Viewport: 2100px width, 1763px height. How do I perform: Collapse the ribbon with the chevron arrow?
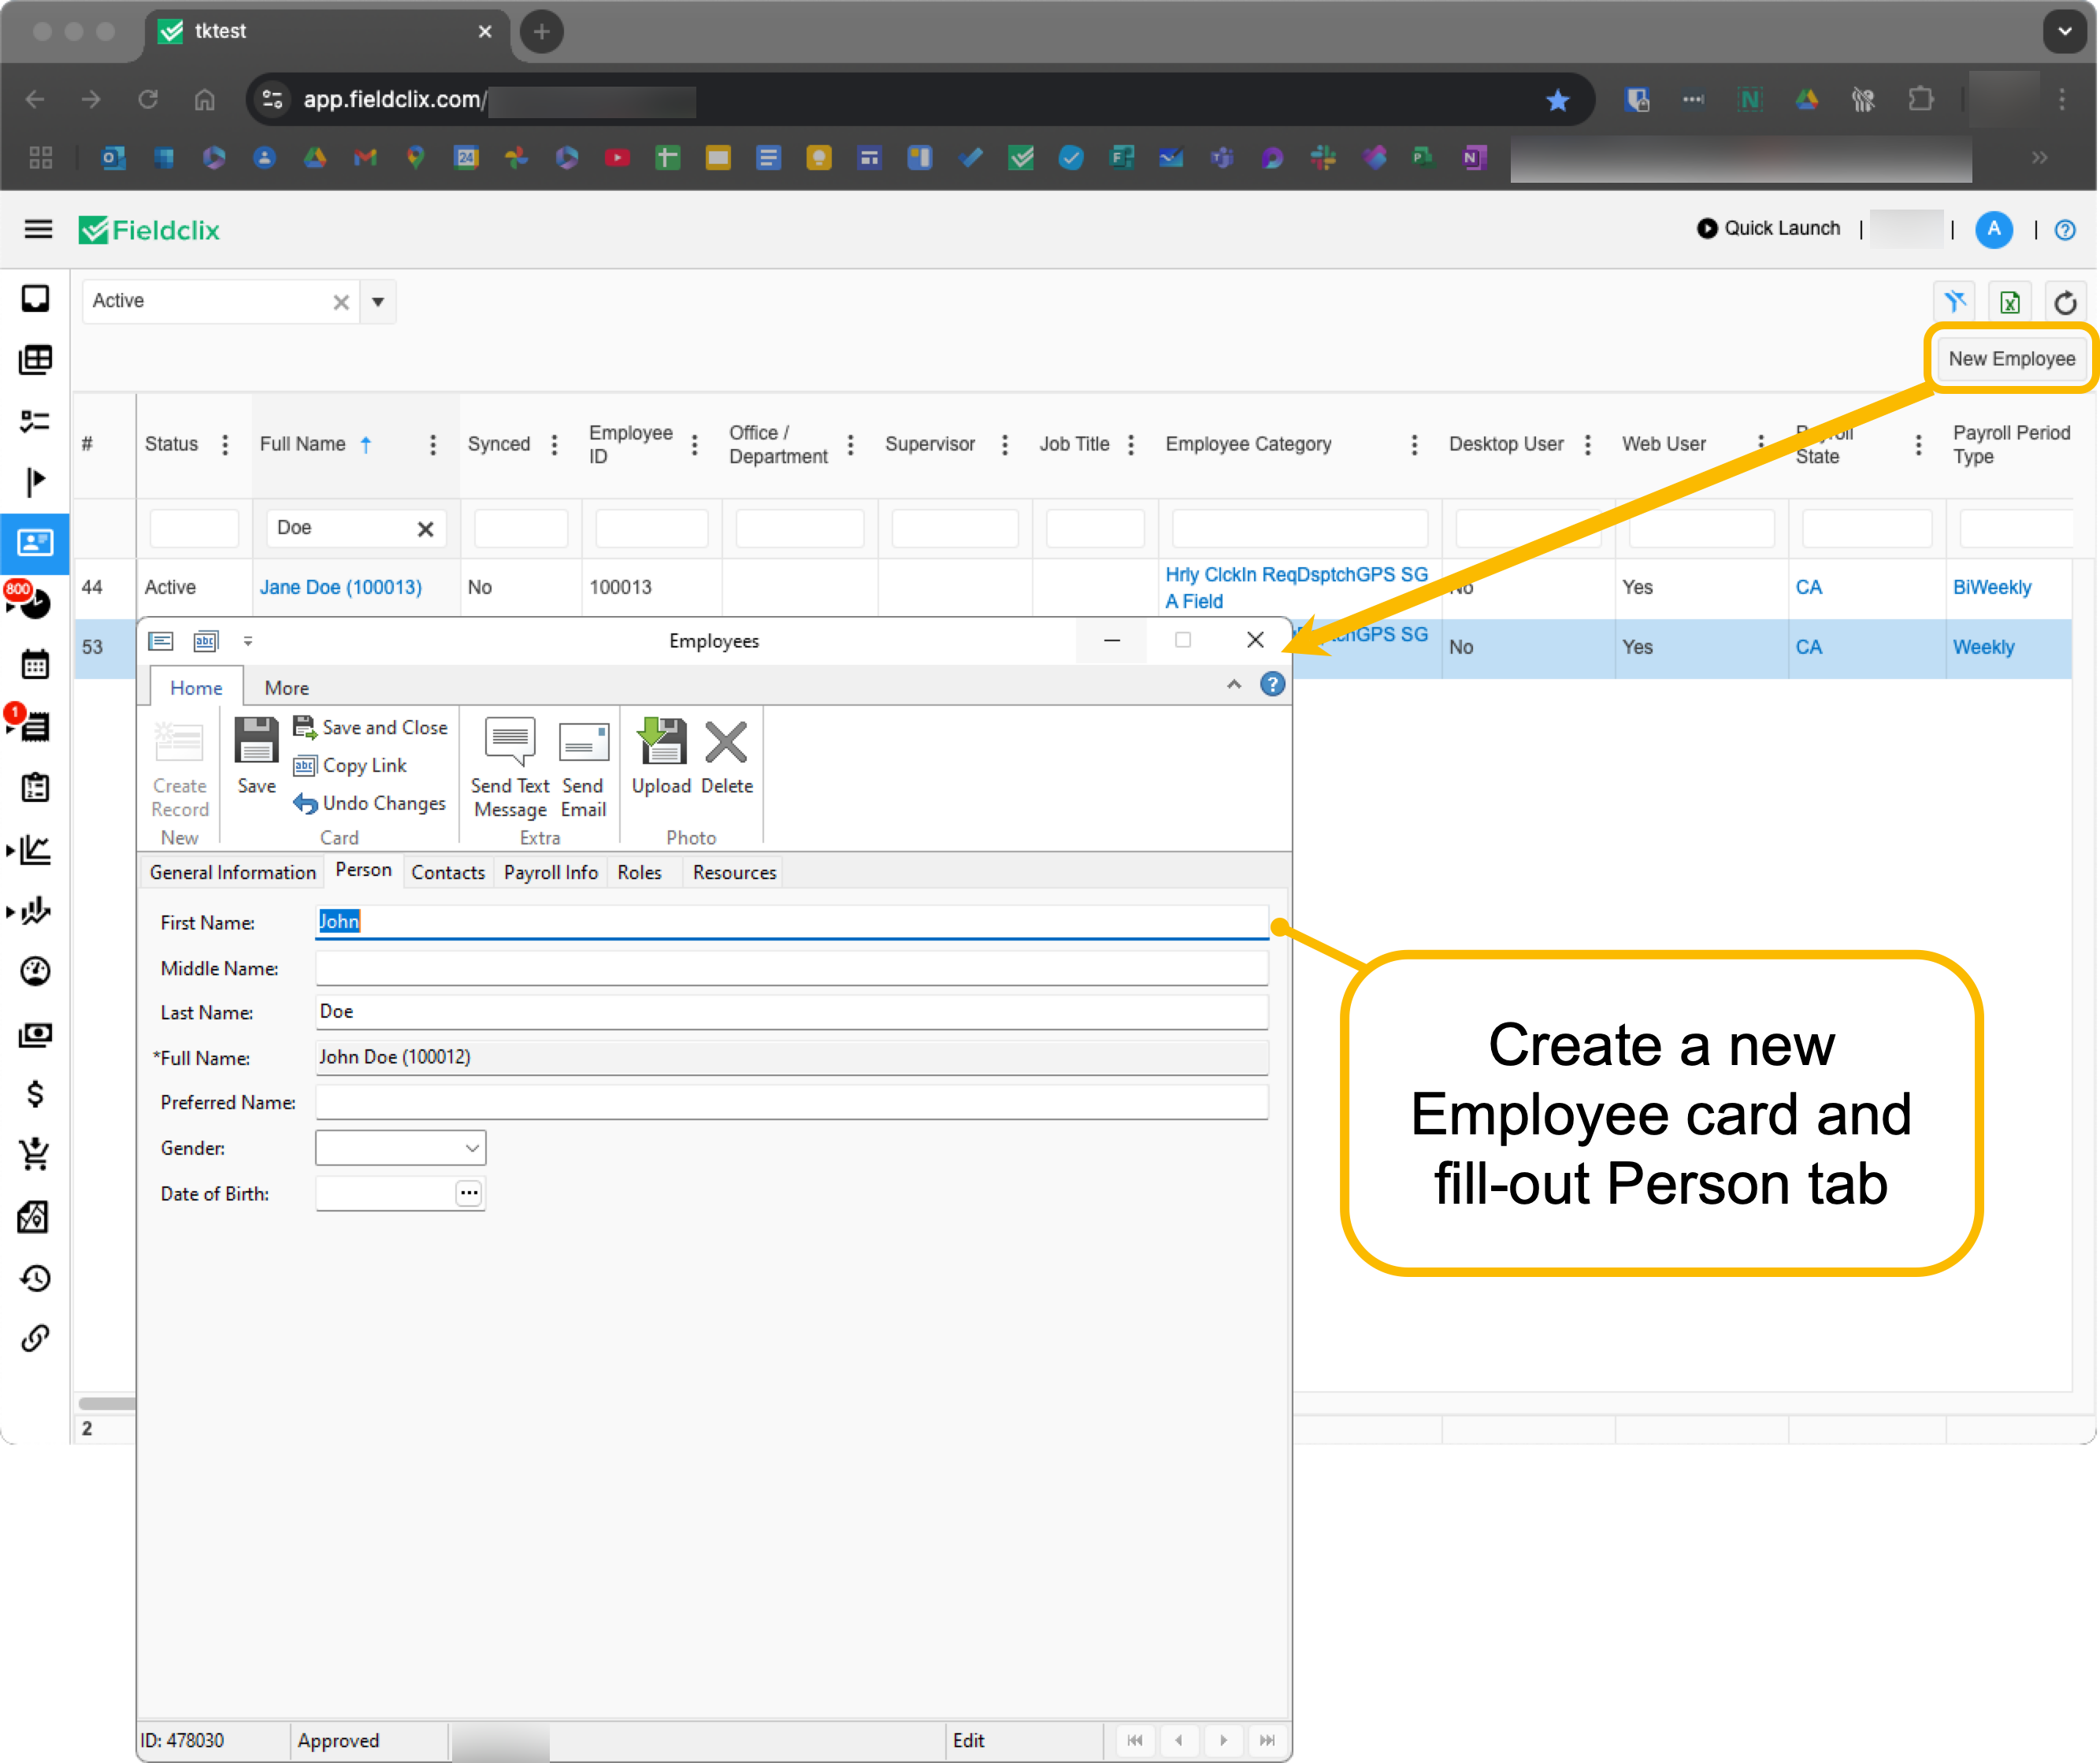(x=1233, y=685)
